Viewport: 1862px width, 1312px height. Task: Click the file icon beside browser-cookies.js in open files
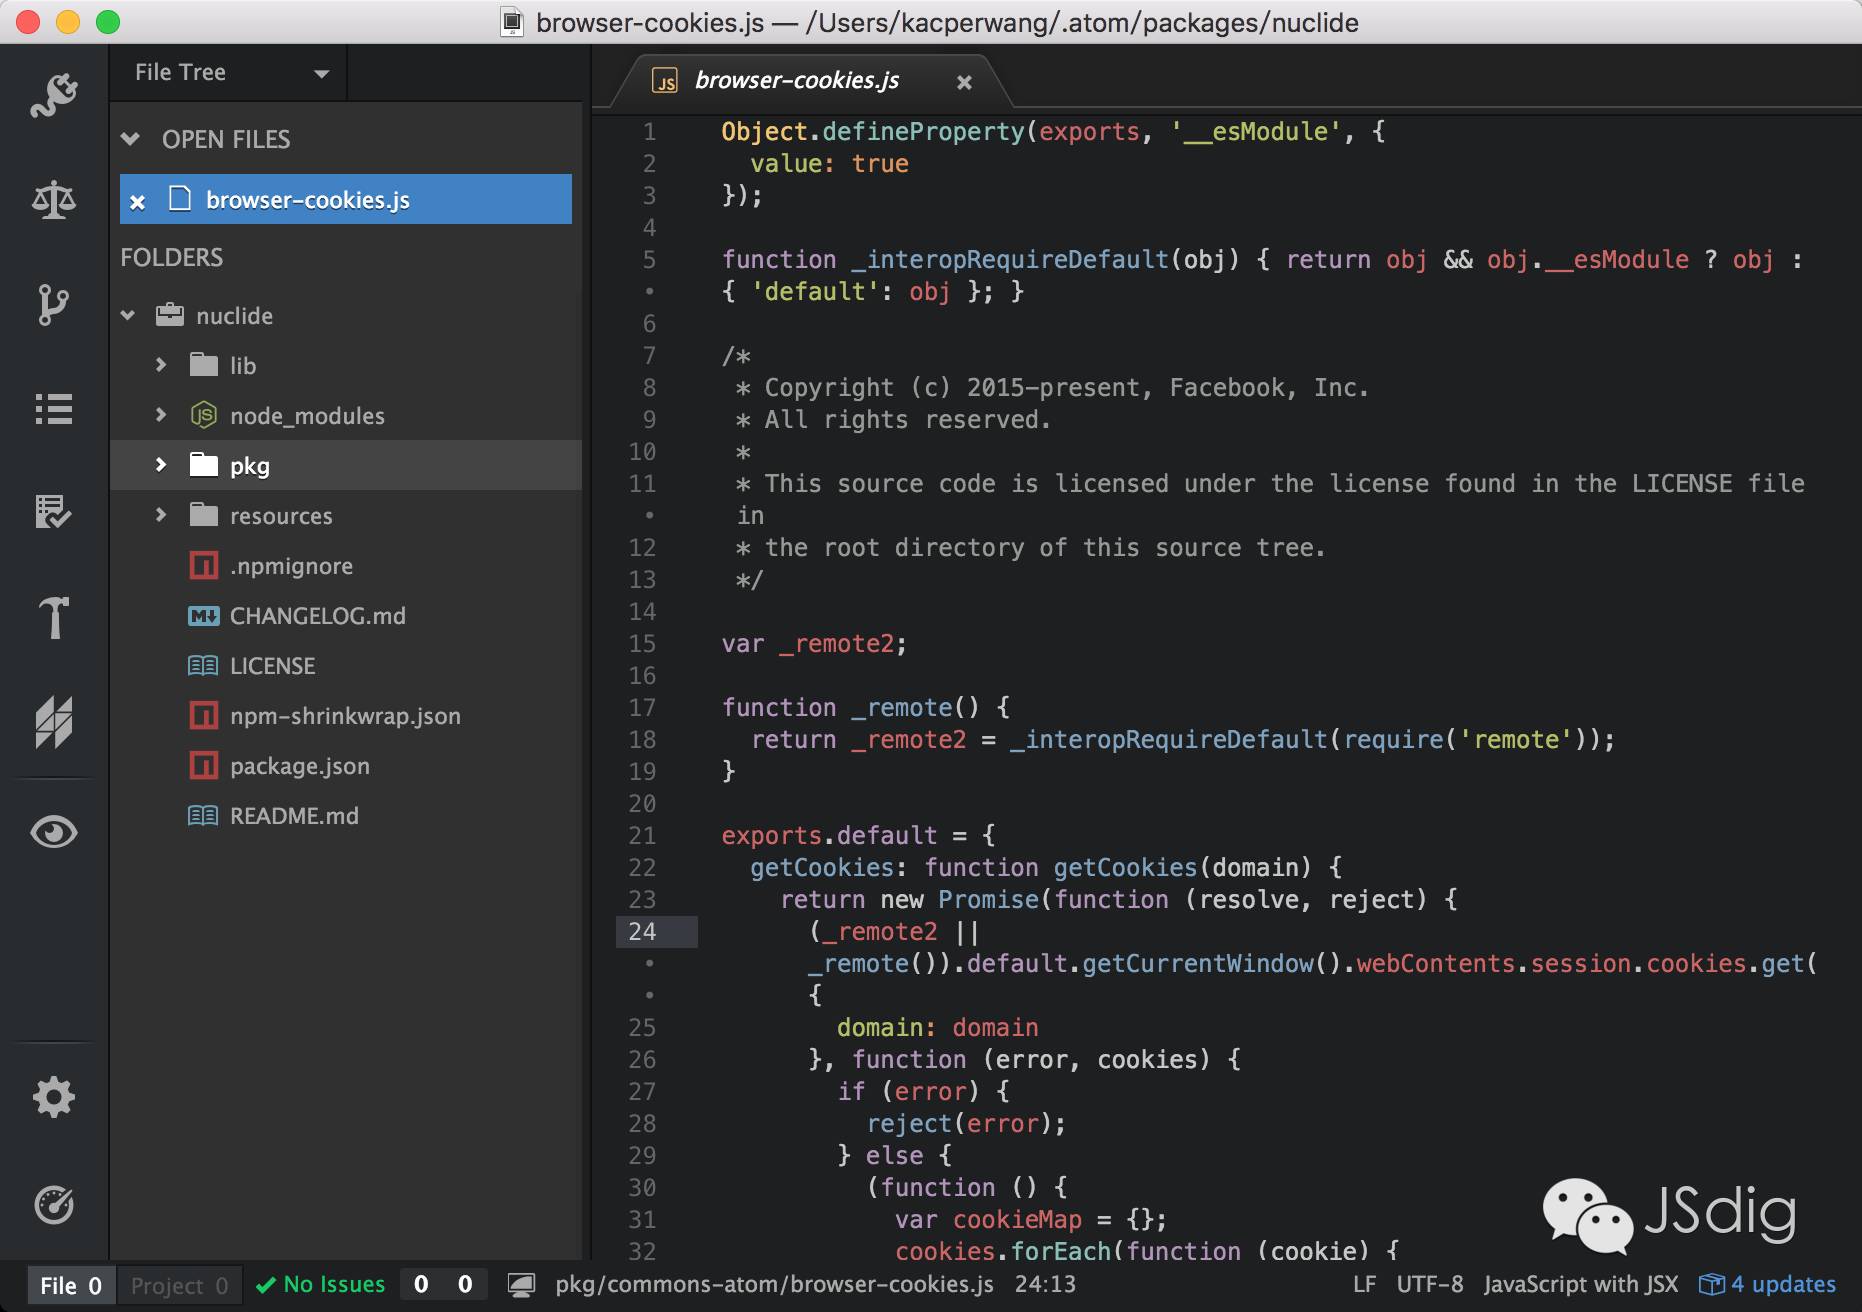[180, 199]
